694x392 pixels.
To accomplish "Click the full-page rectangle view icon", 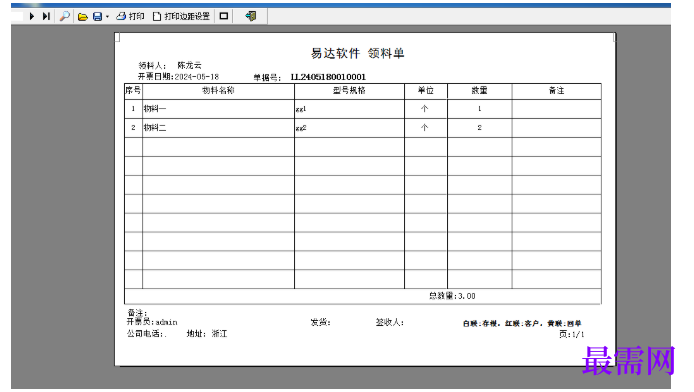I will [x=224, y=16].
